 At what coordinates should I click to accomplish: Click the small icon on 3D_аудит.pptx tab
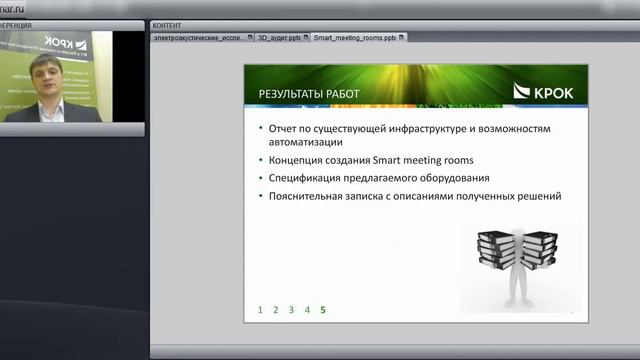pos(306,37)
